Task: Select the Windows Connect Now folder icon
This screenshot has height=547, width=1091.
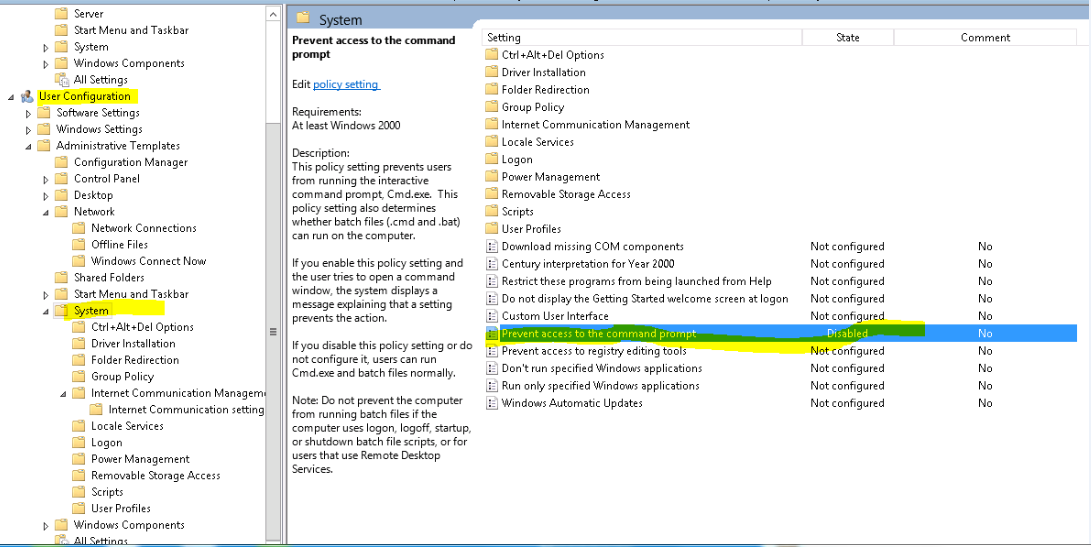Action: coord(79,261)
